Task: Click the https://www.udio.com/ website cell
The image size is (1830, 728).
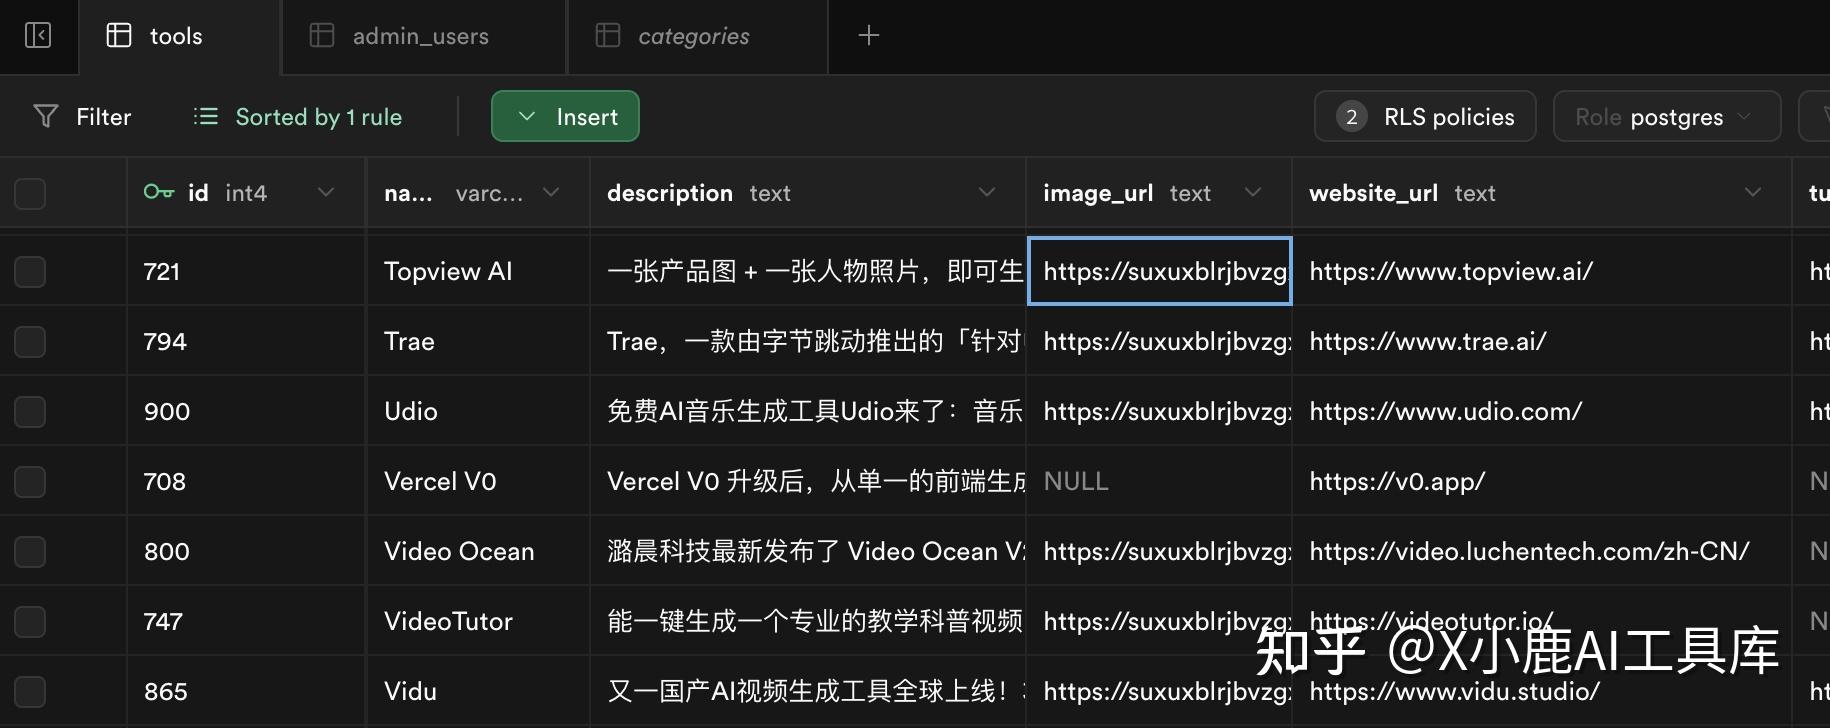Action: pyautogui.click(x=1542, y=411)
